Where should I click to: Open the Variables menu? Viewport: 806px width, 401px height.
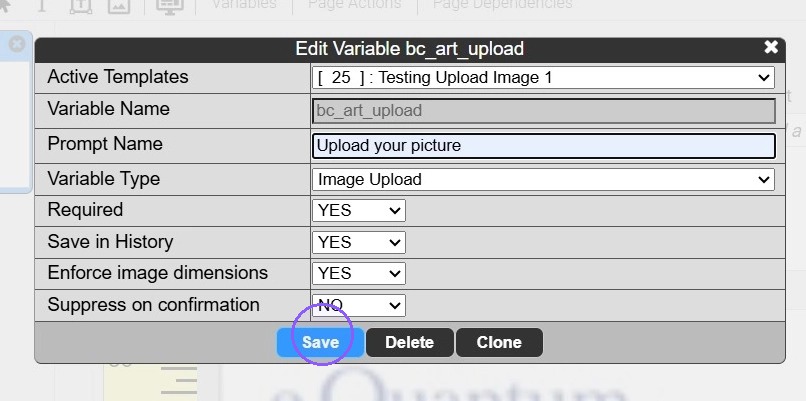point(244,5)
